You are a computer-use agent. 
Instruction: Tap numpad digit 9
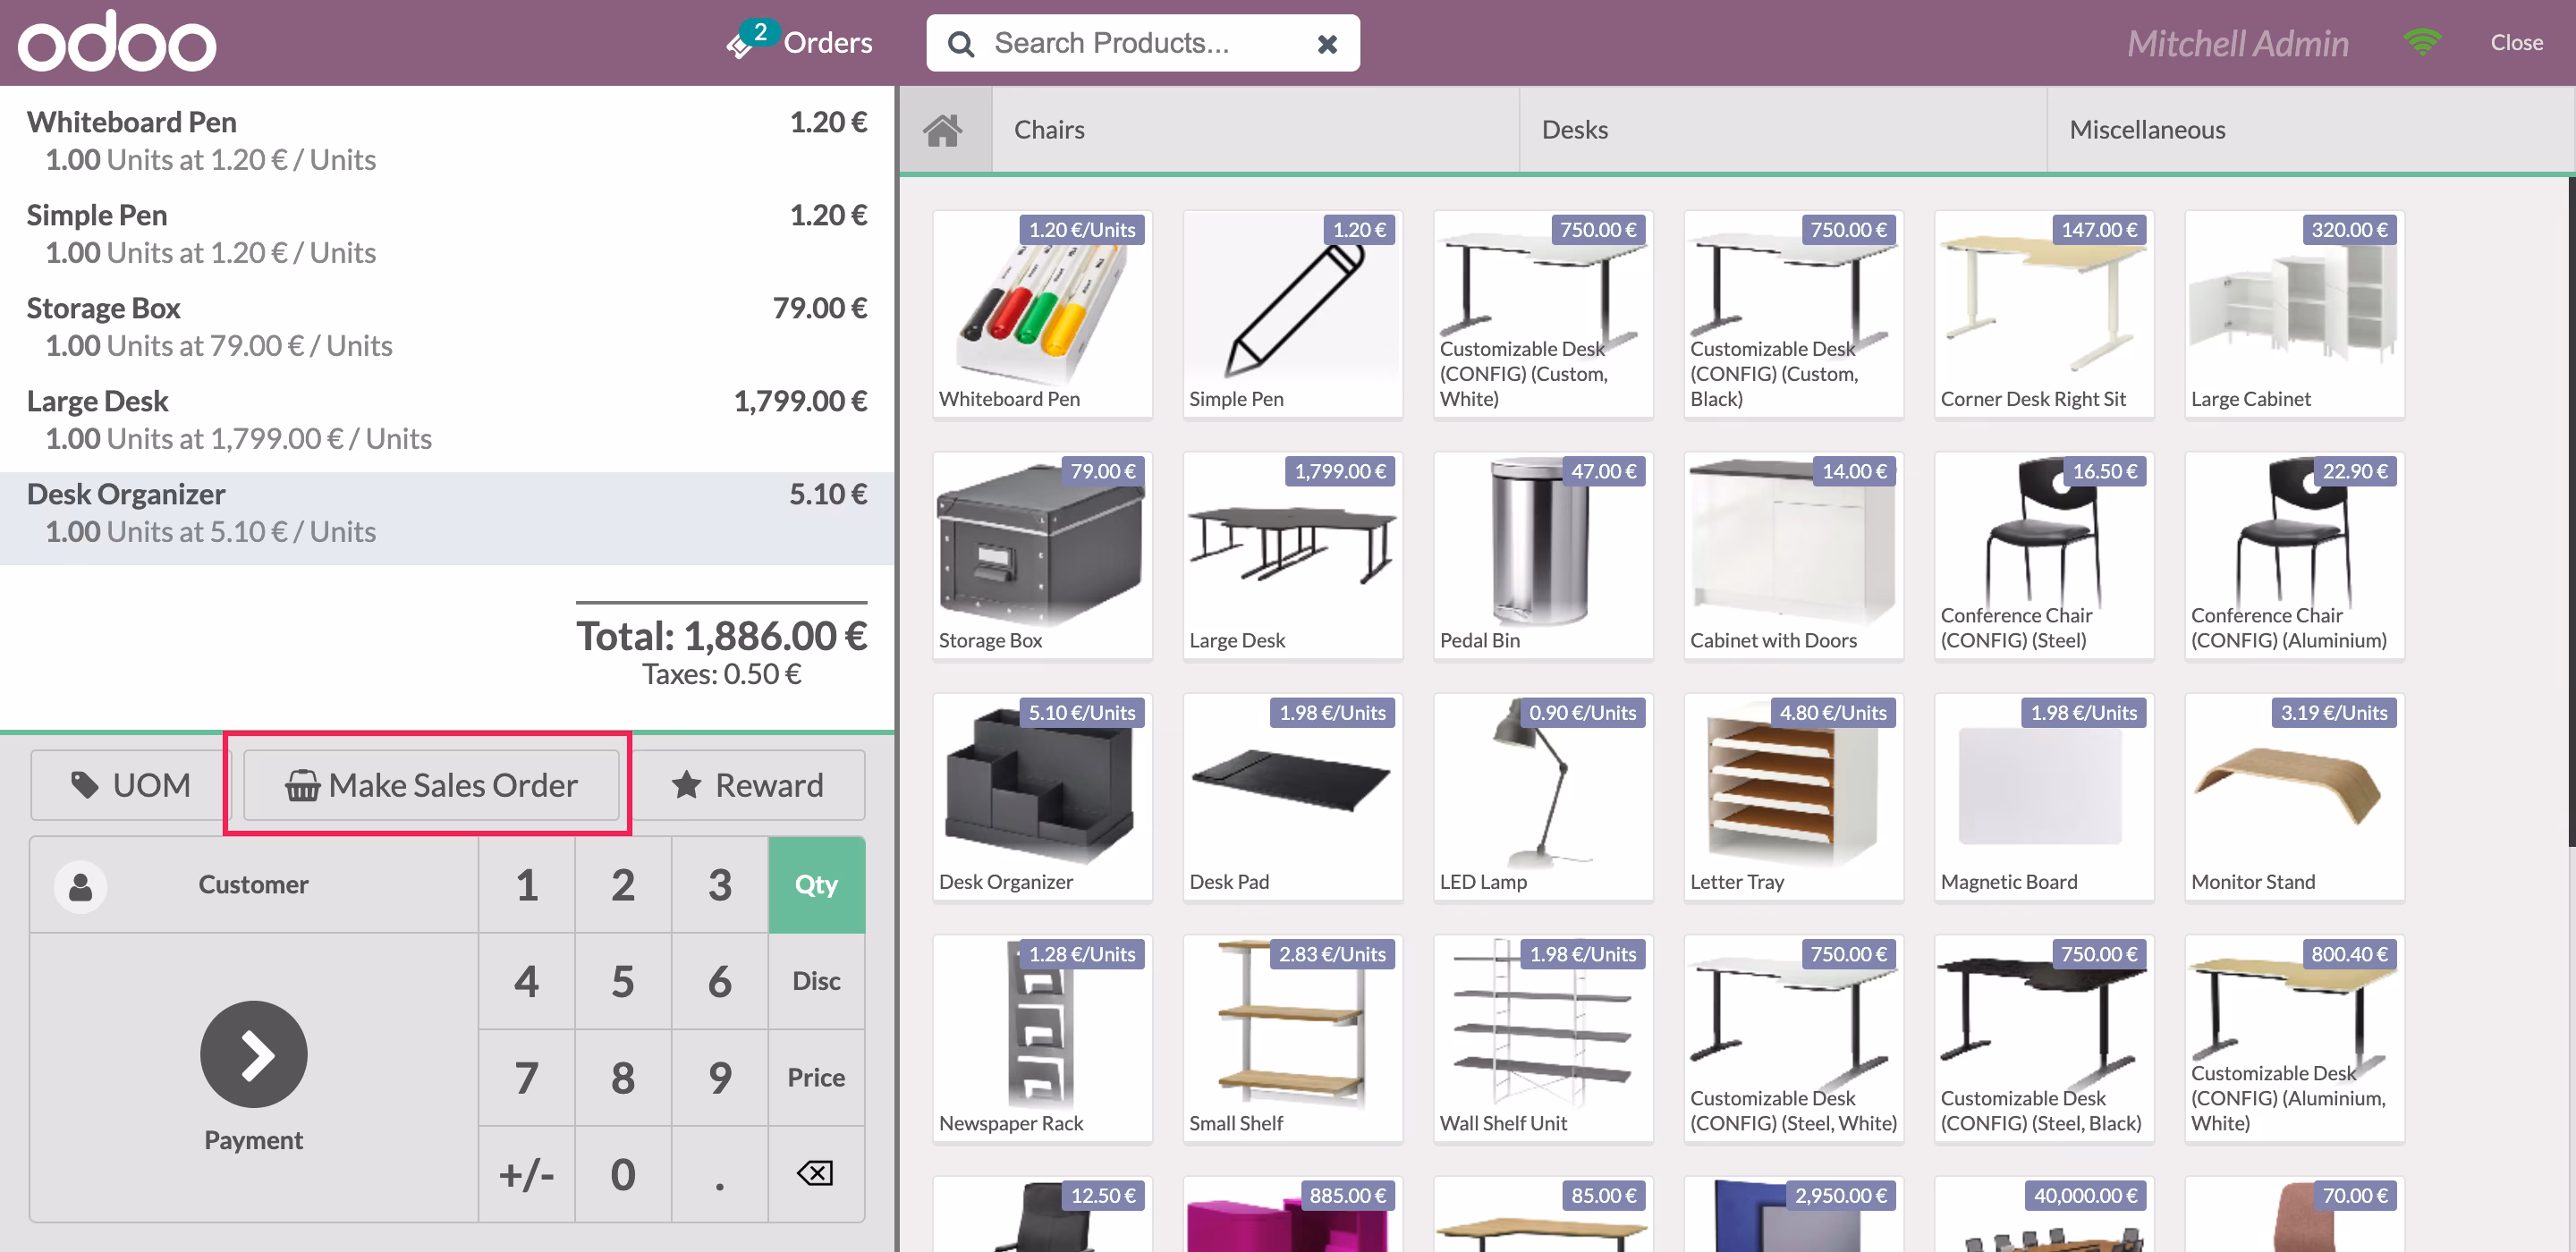[x=720, y=1077]
